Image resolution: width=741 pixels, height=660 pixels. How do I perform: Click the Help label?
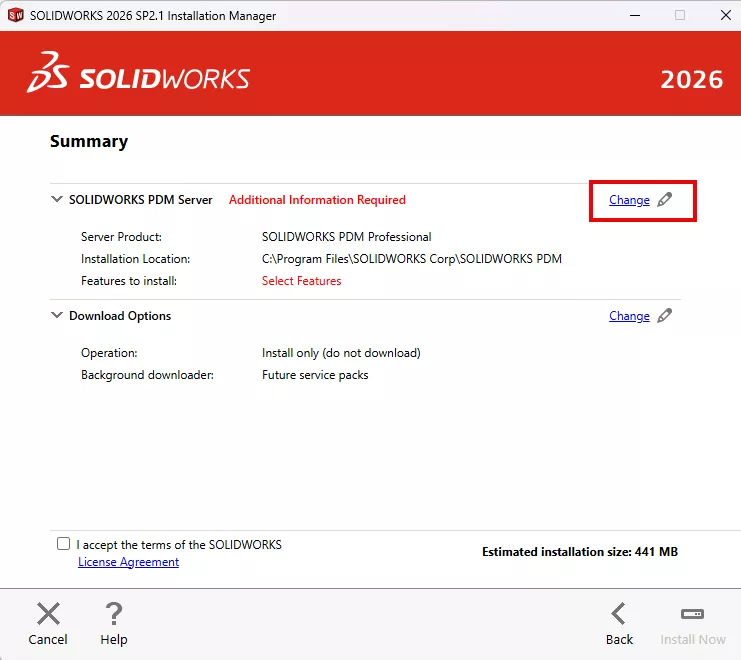(114, 639)
